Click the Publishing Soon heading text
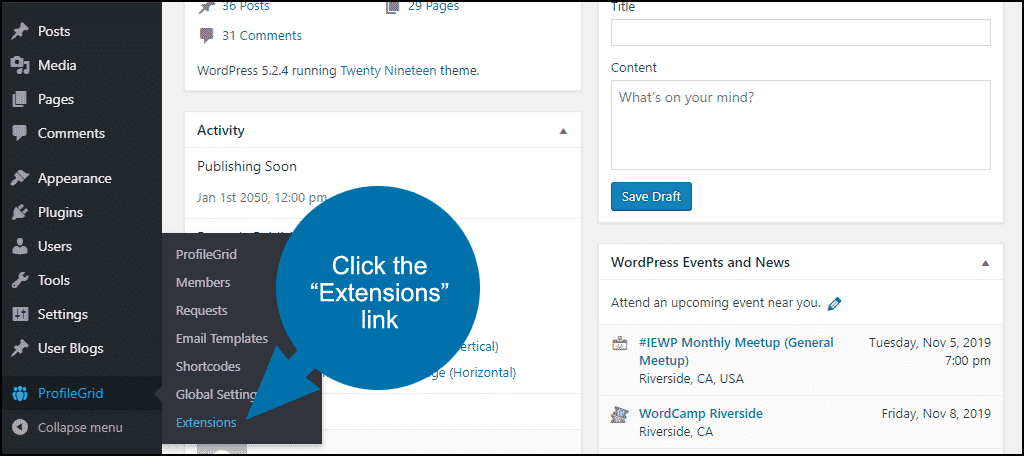 247,167
